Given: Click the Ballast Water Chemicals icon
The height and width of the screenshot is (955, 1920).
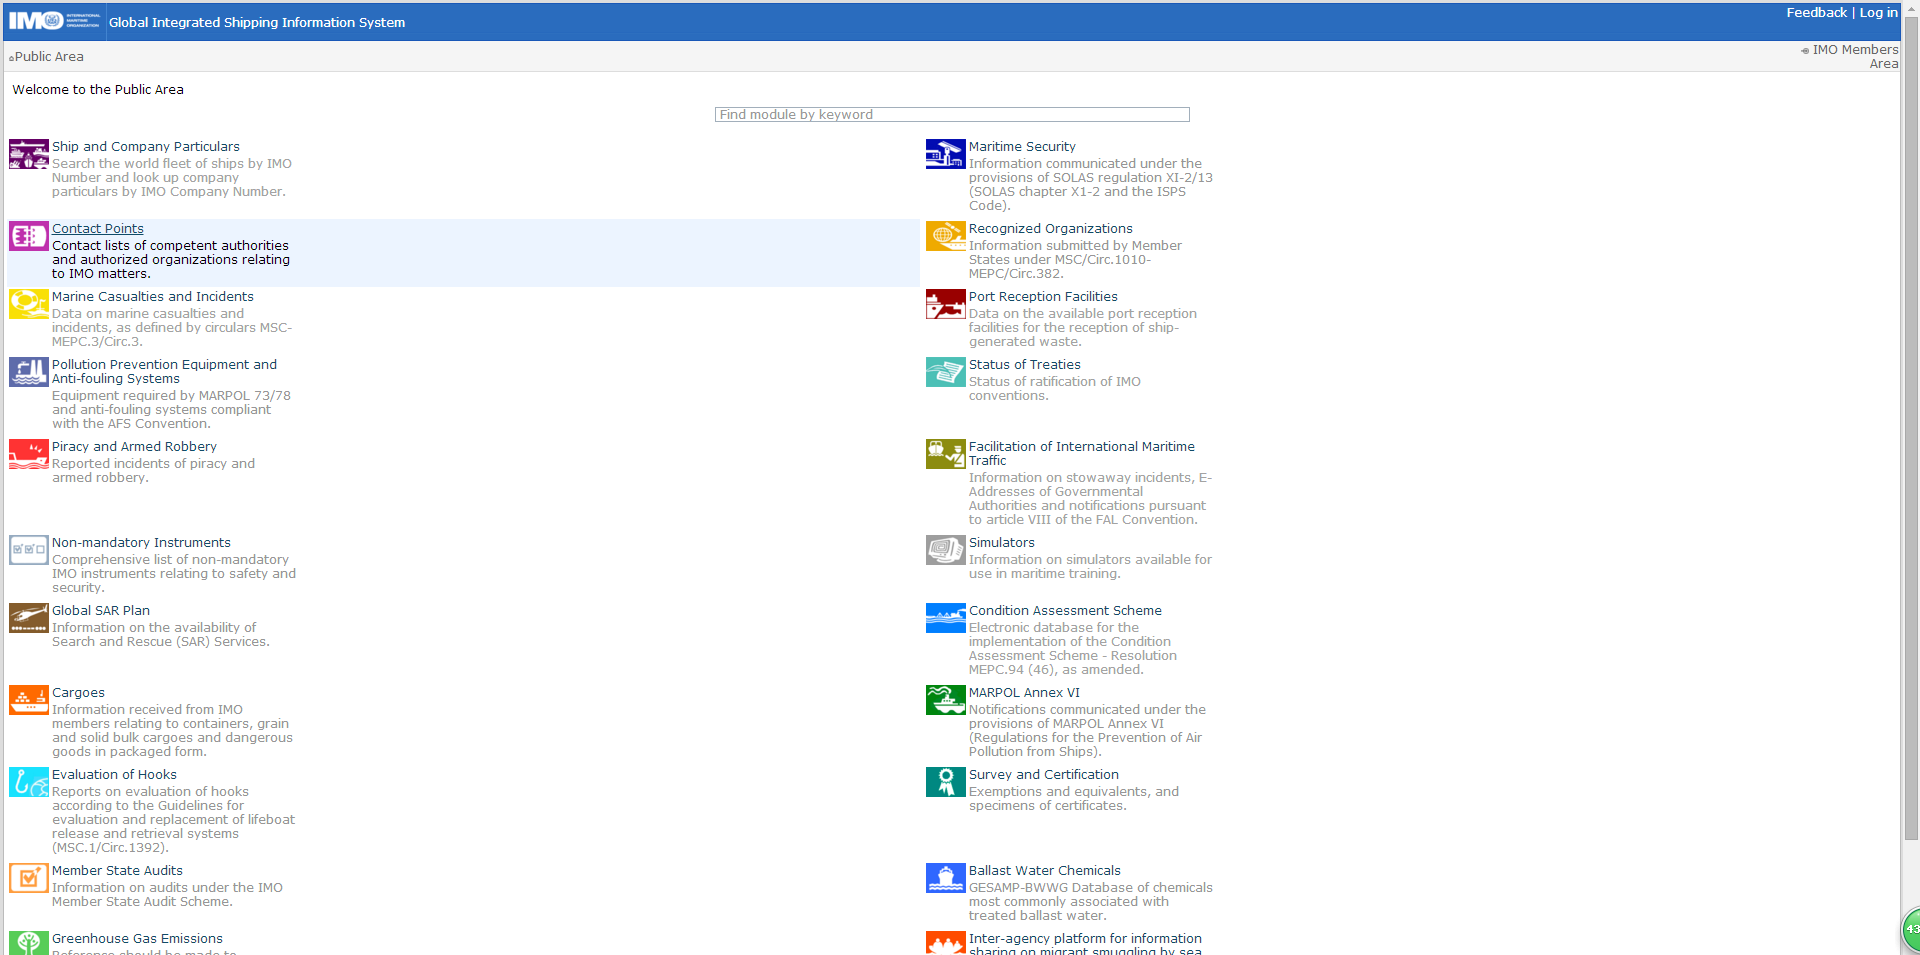Looking at the screenshot, I should [x=946, y=878].
